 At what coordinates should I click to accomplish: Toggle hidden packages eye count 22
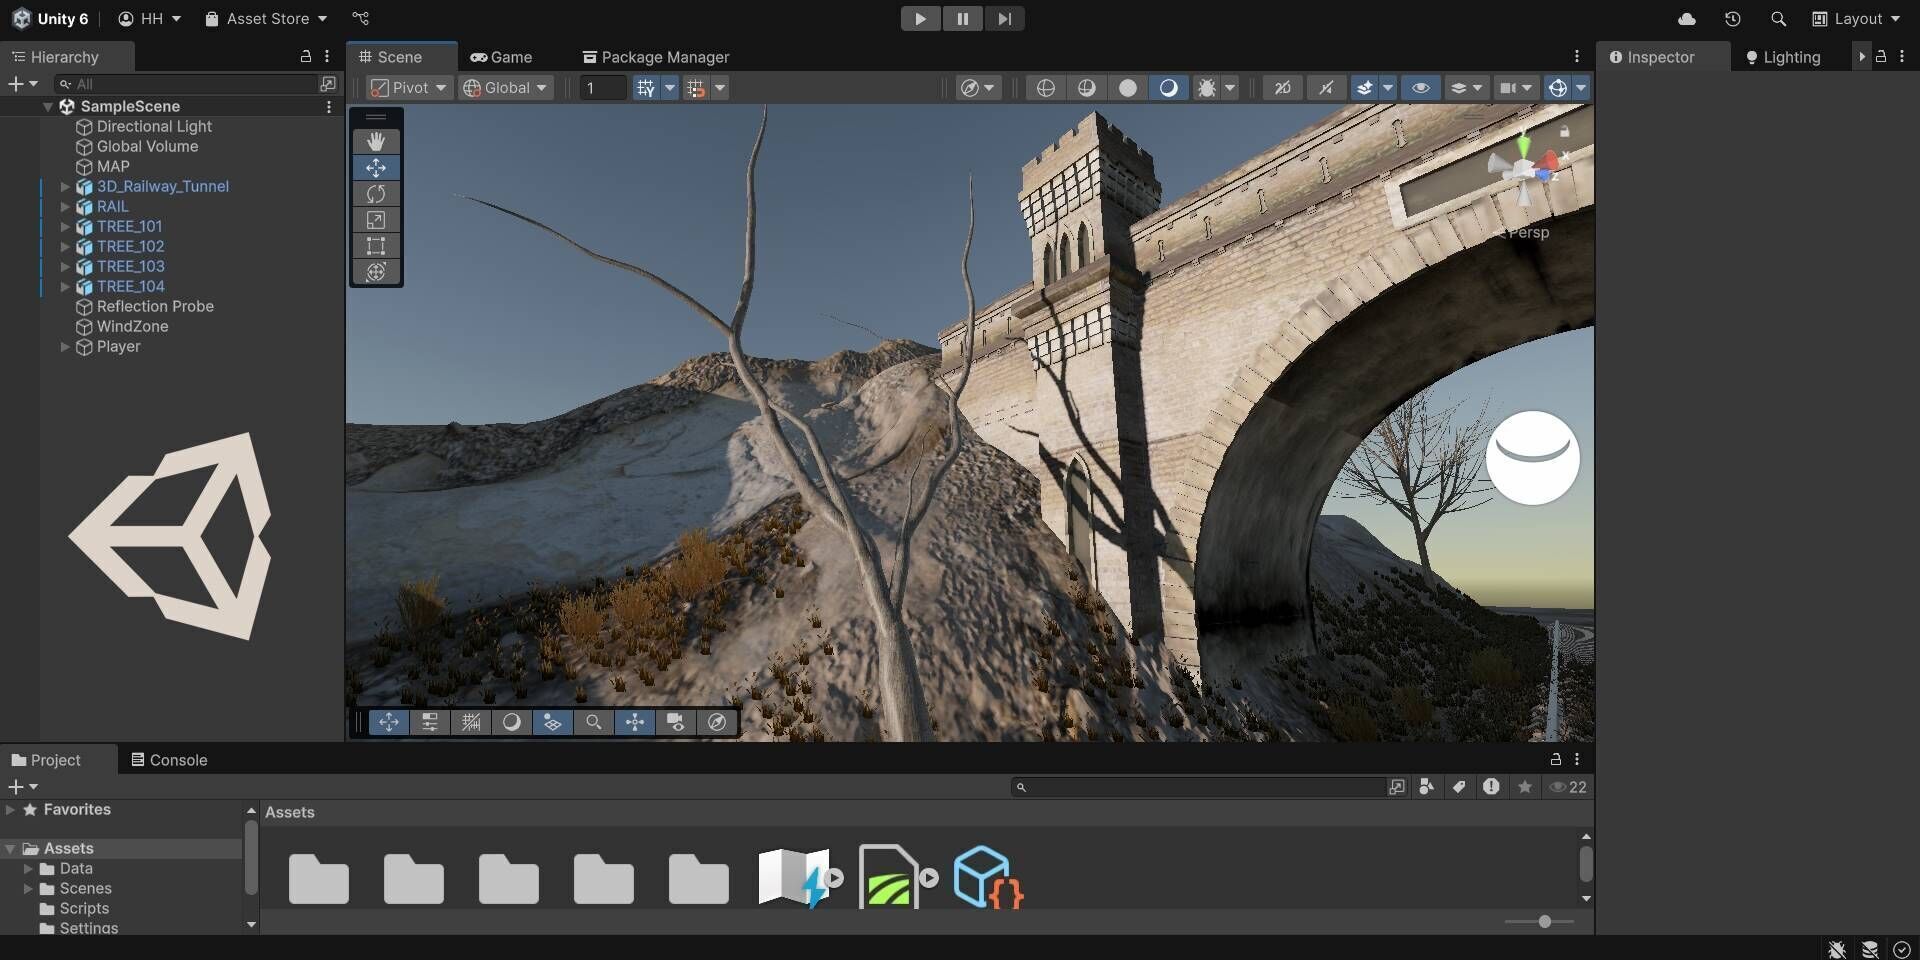1568,787
